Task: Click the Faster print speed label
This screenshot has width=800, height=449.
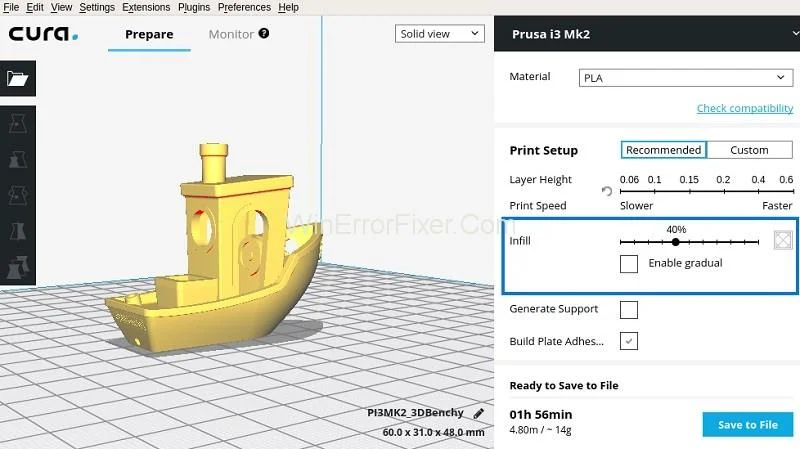Action: point(777,206)
